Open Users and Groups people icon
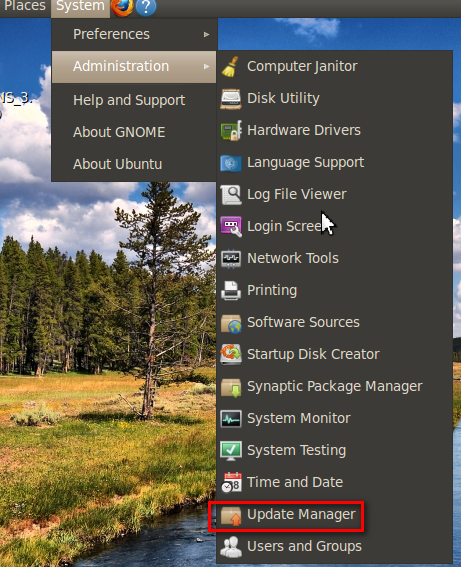 [231, 546]
